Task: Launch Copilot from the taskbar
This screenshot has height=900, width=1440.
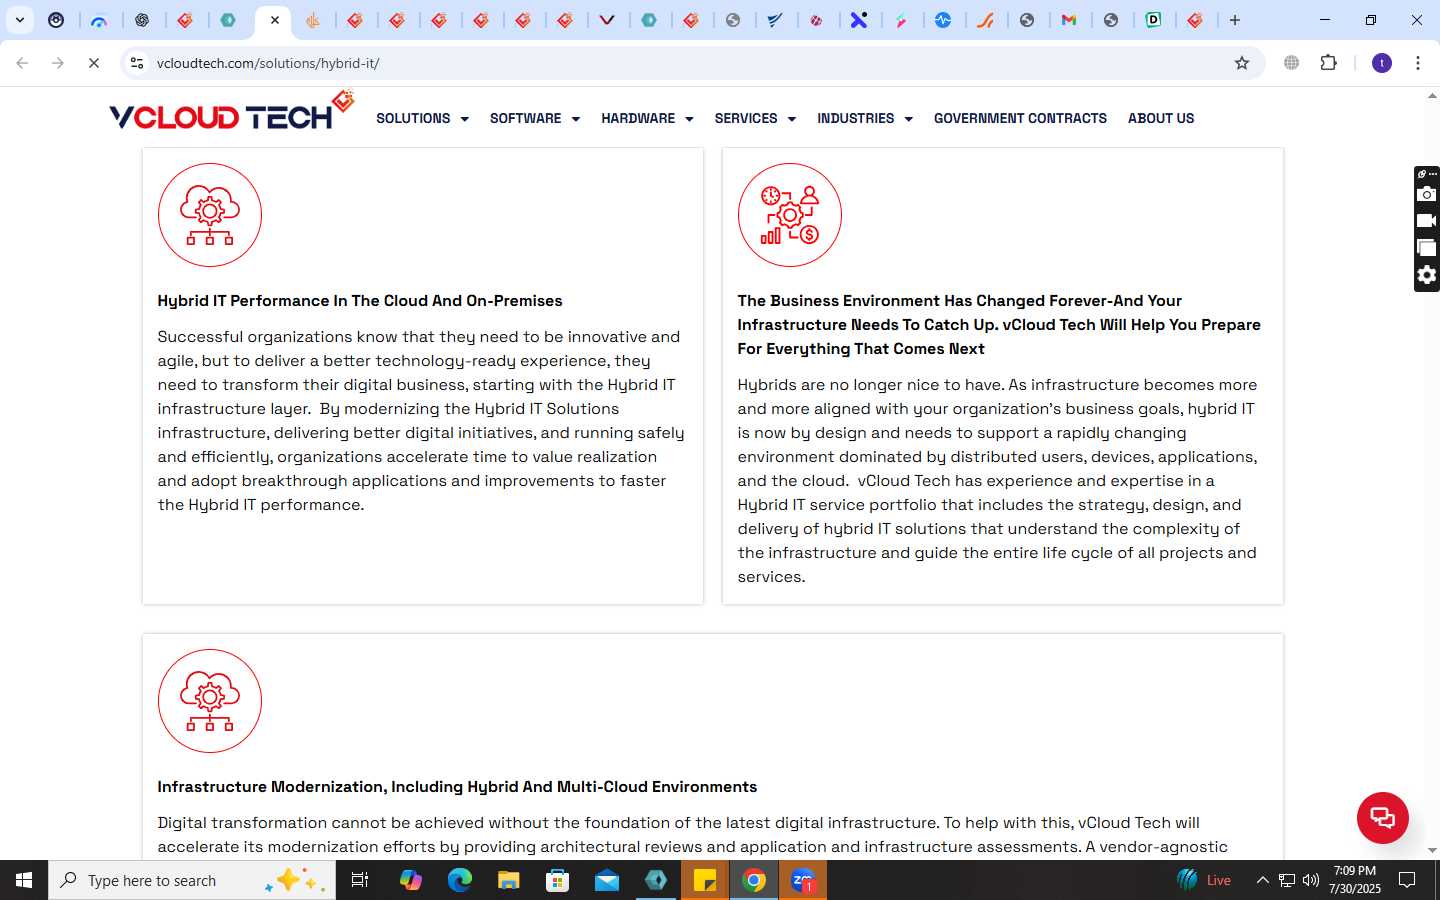Action: click(x=410, y=880)
